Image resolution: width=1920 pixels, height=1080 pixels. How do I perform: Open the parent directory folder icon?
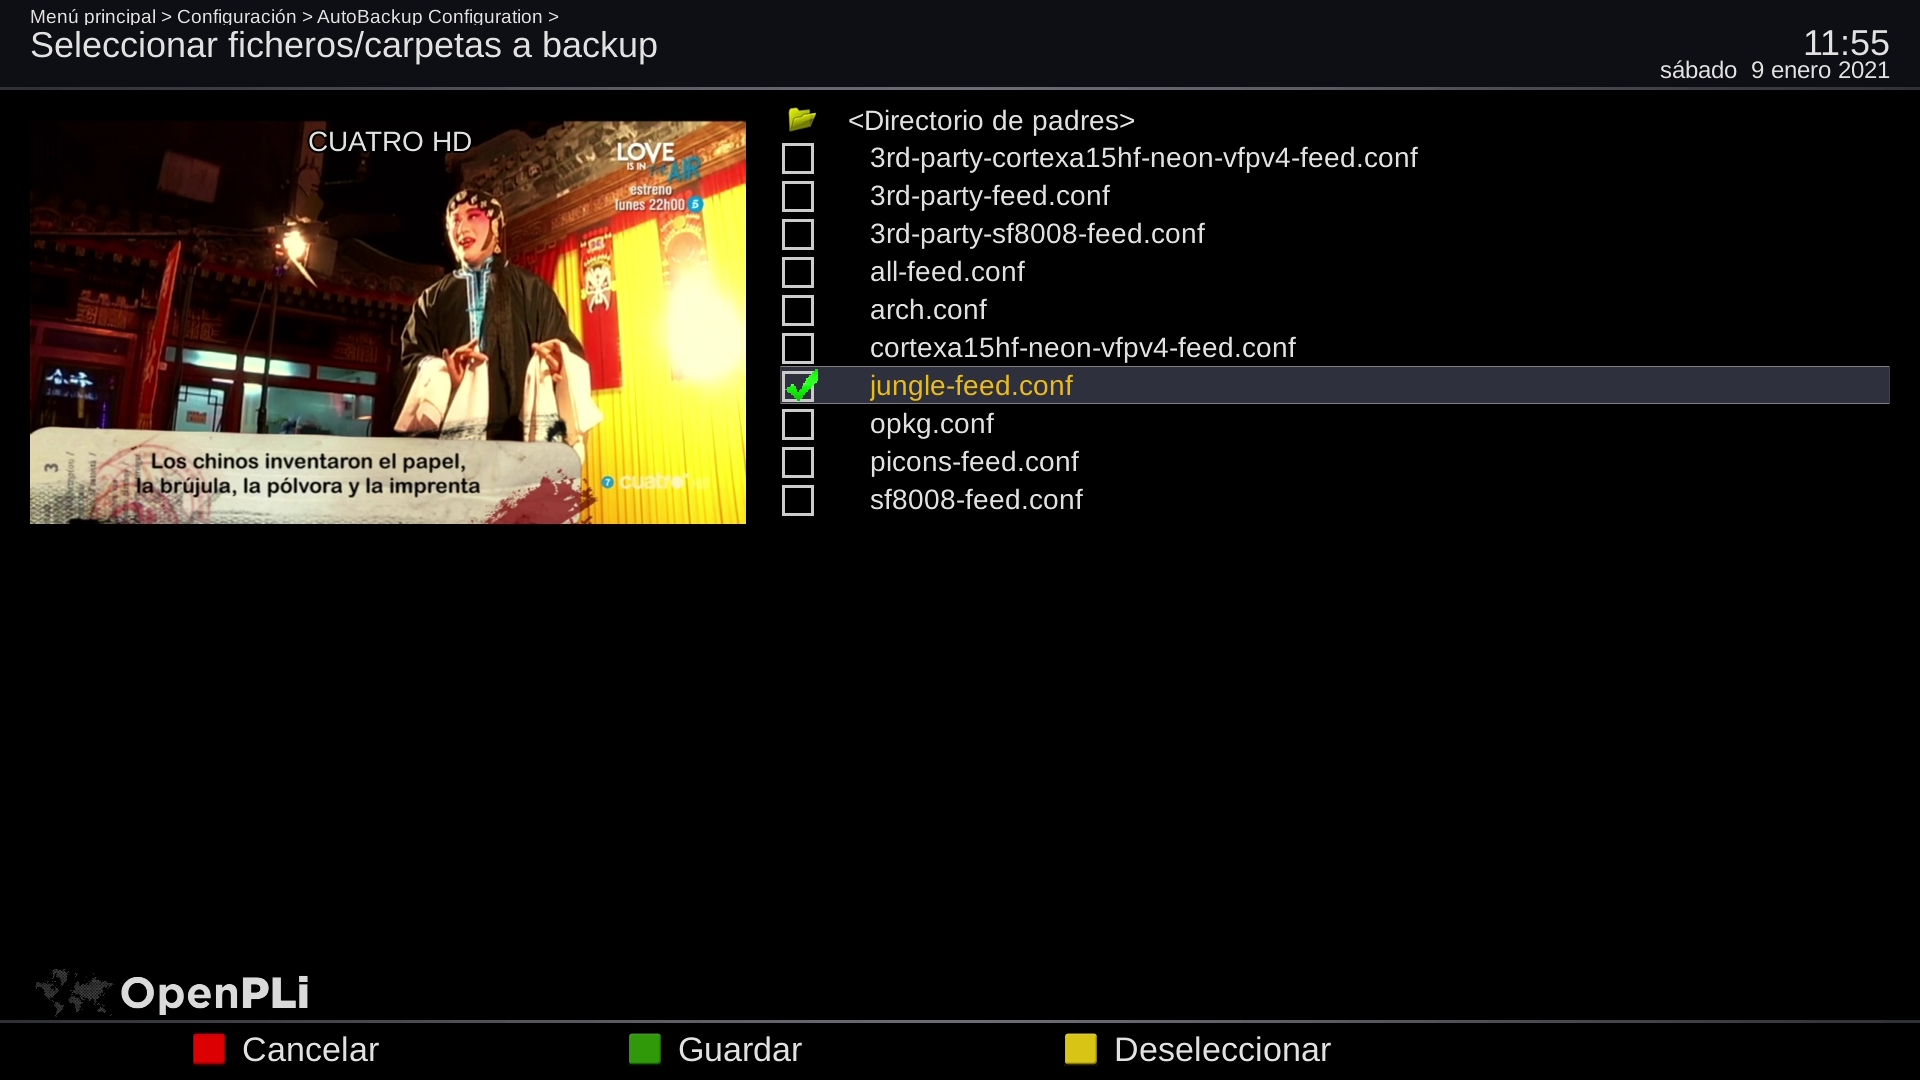click(x=801, y=120)
